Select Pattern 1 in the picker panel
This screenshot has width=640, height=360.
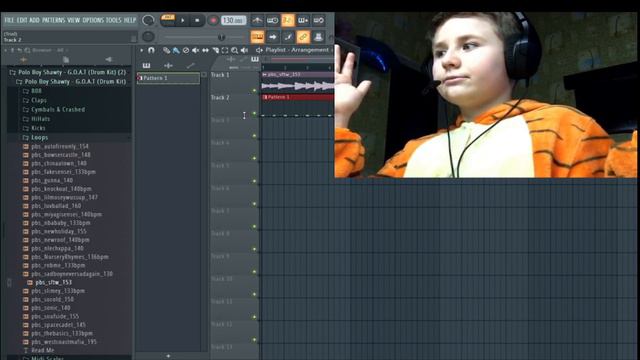point(168,78)
